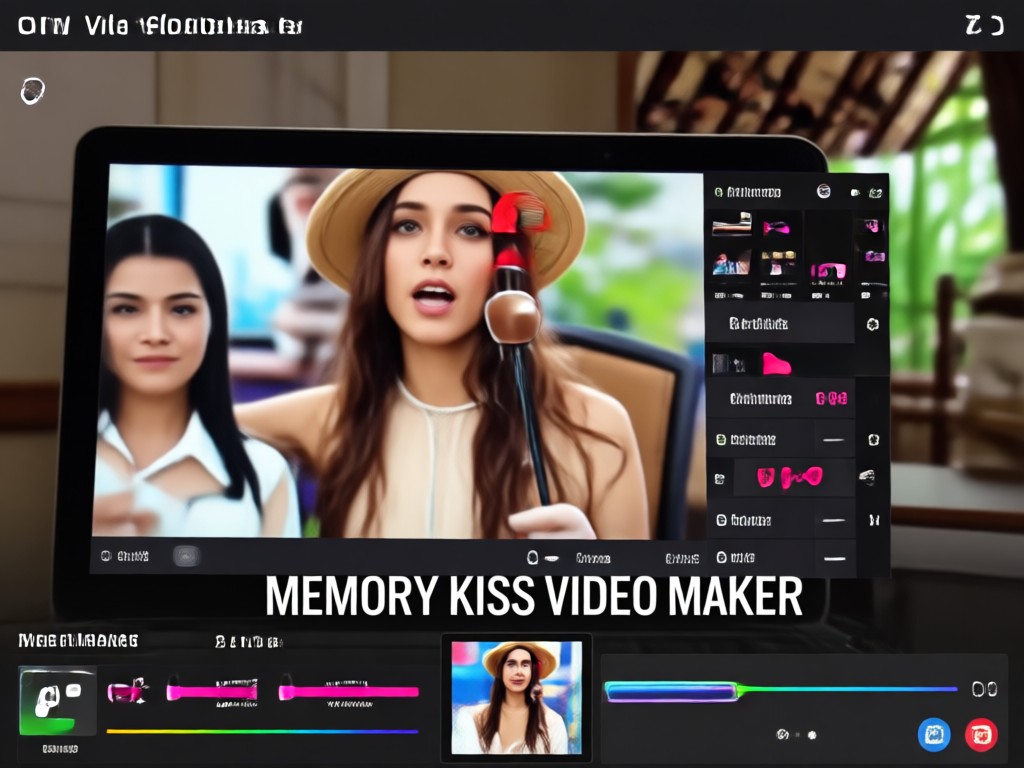Open the pink bow thumbnail in the side panel
The height and width of the screenshot is (768, 1024).
coord(776,228)
